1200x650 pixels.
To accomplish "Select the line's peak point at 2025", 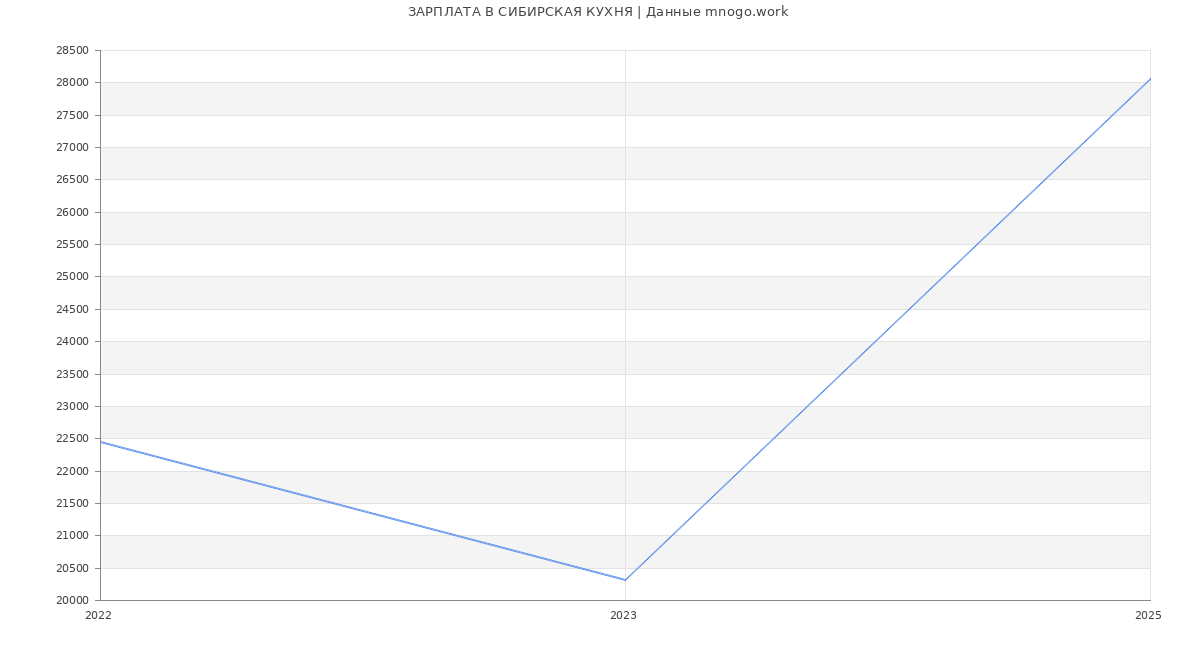I will (1149, 79).
